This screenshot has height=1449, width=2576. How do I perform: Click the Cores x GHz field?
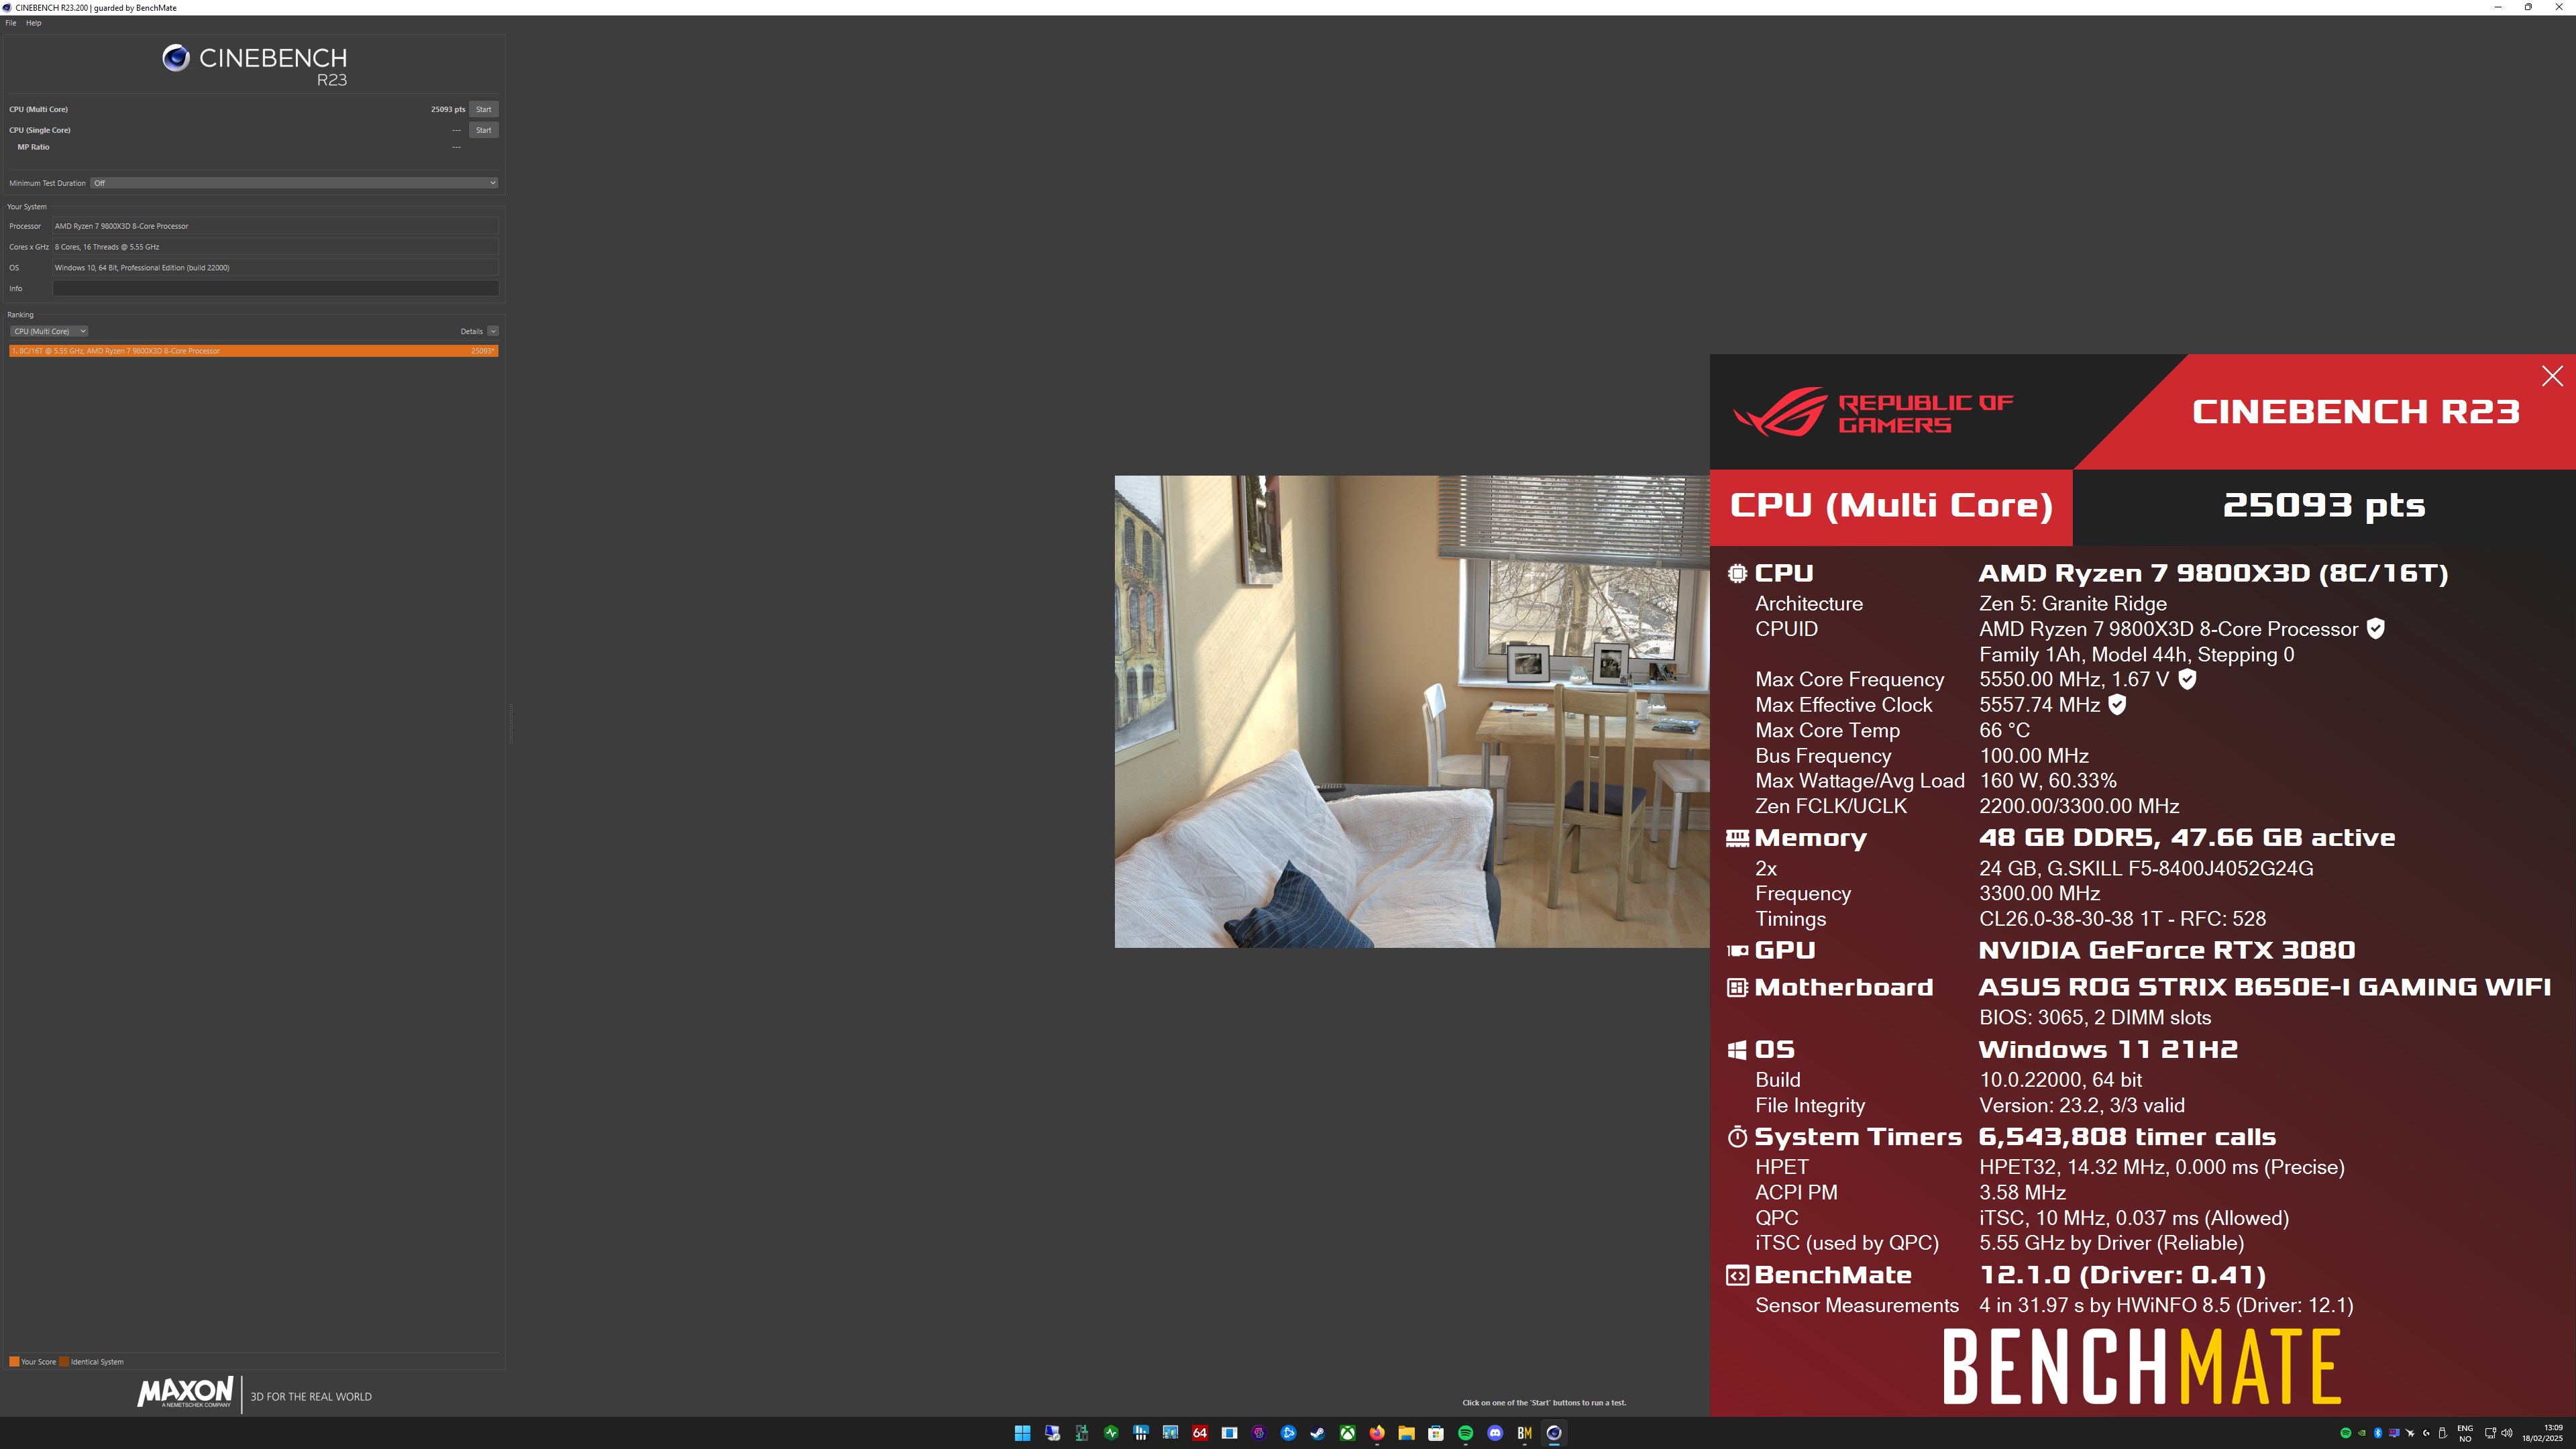point(275,247)
